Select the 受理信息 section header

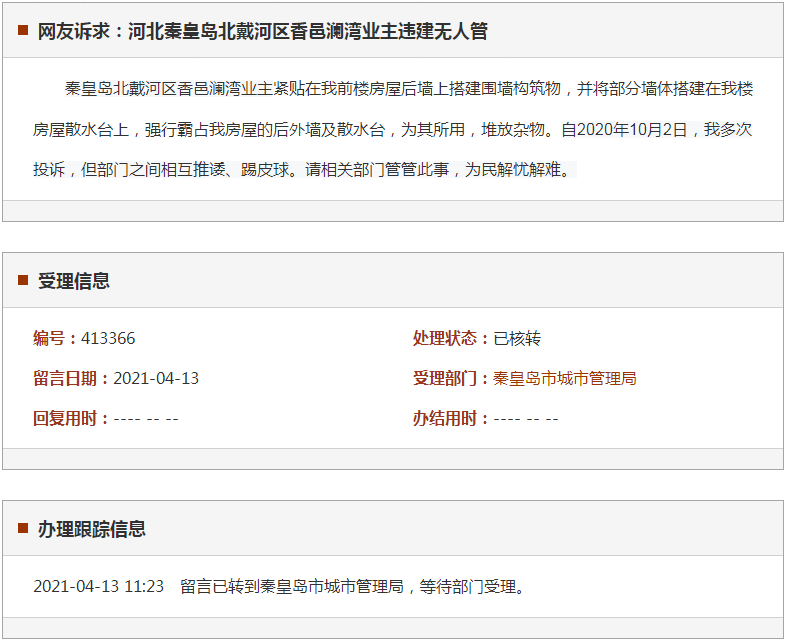click(x=74, y=281)
